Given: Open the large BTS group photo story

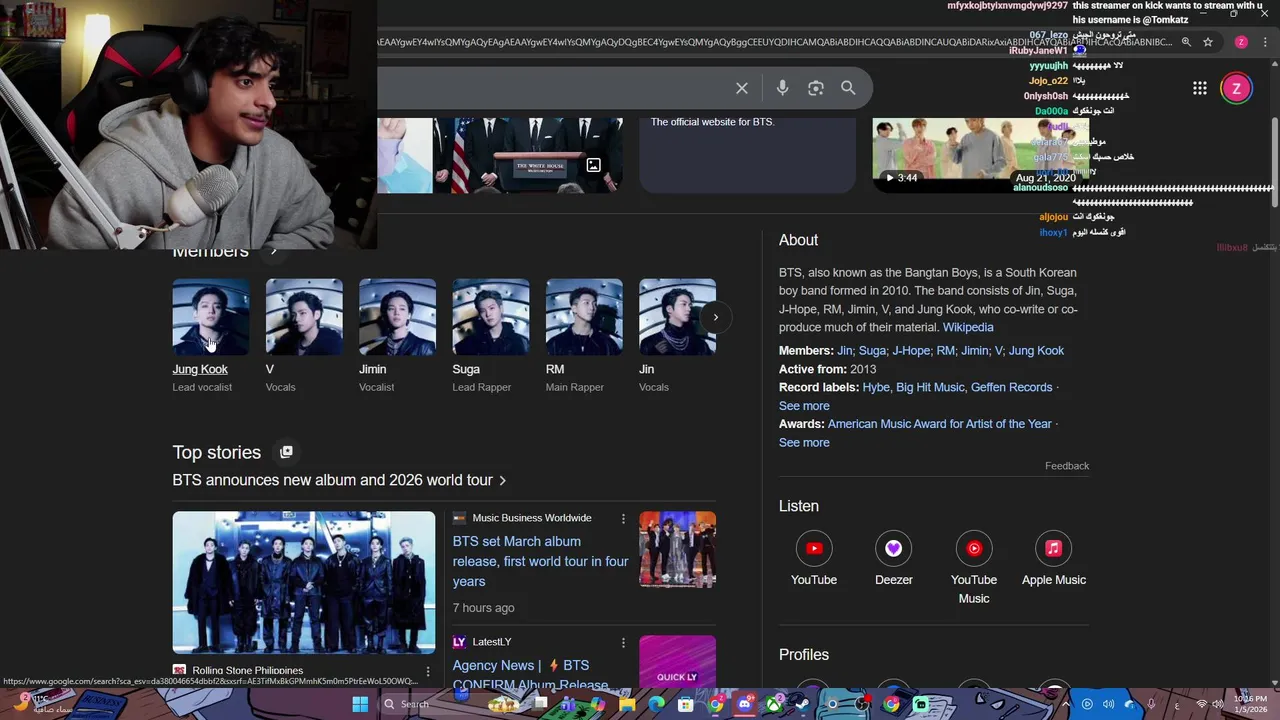Looking at the screenshot, I should pos(304,582).
